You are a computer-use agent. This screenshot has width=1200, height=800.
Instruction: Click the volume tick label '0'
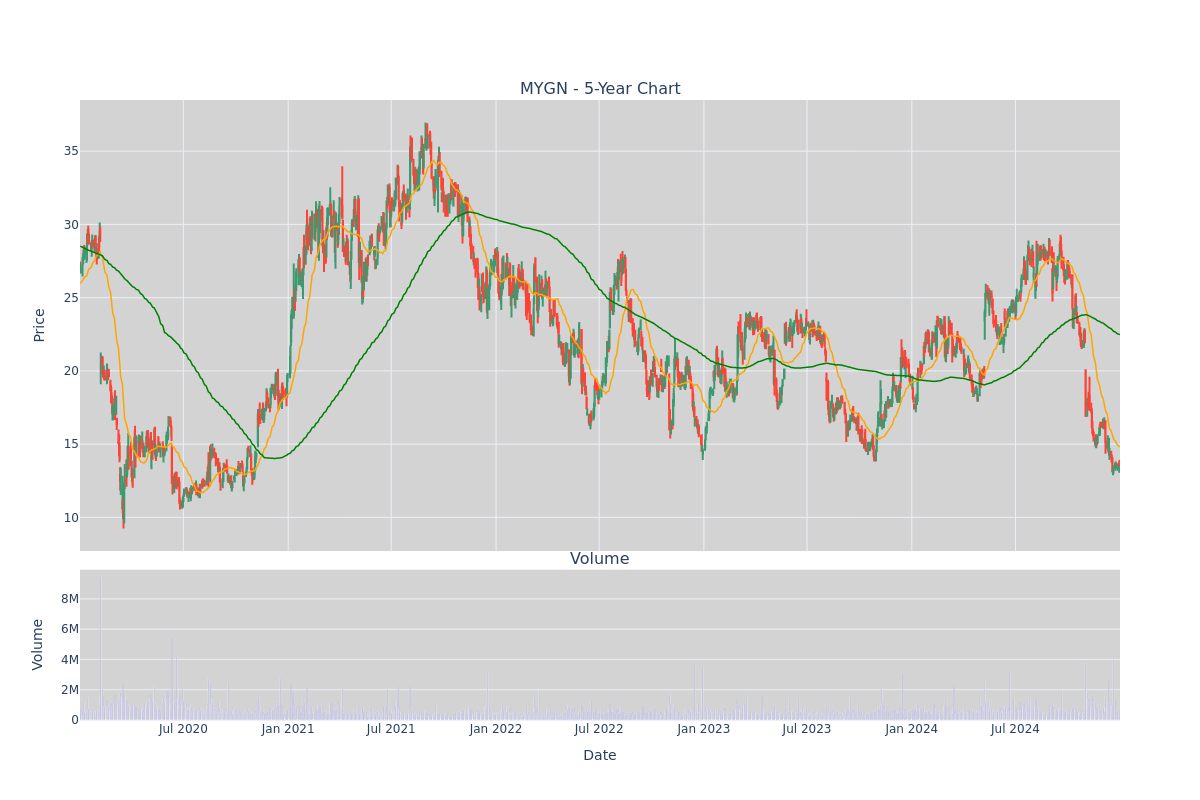pyautogui.click(x=75, y=720)
